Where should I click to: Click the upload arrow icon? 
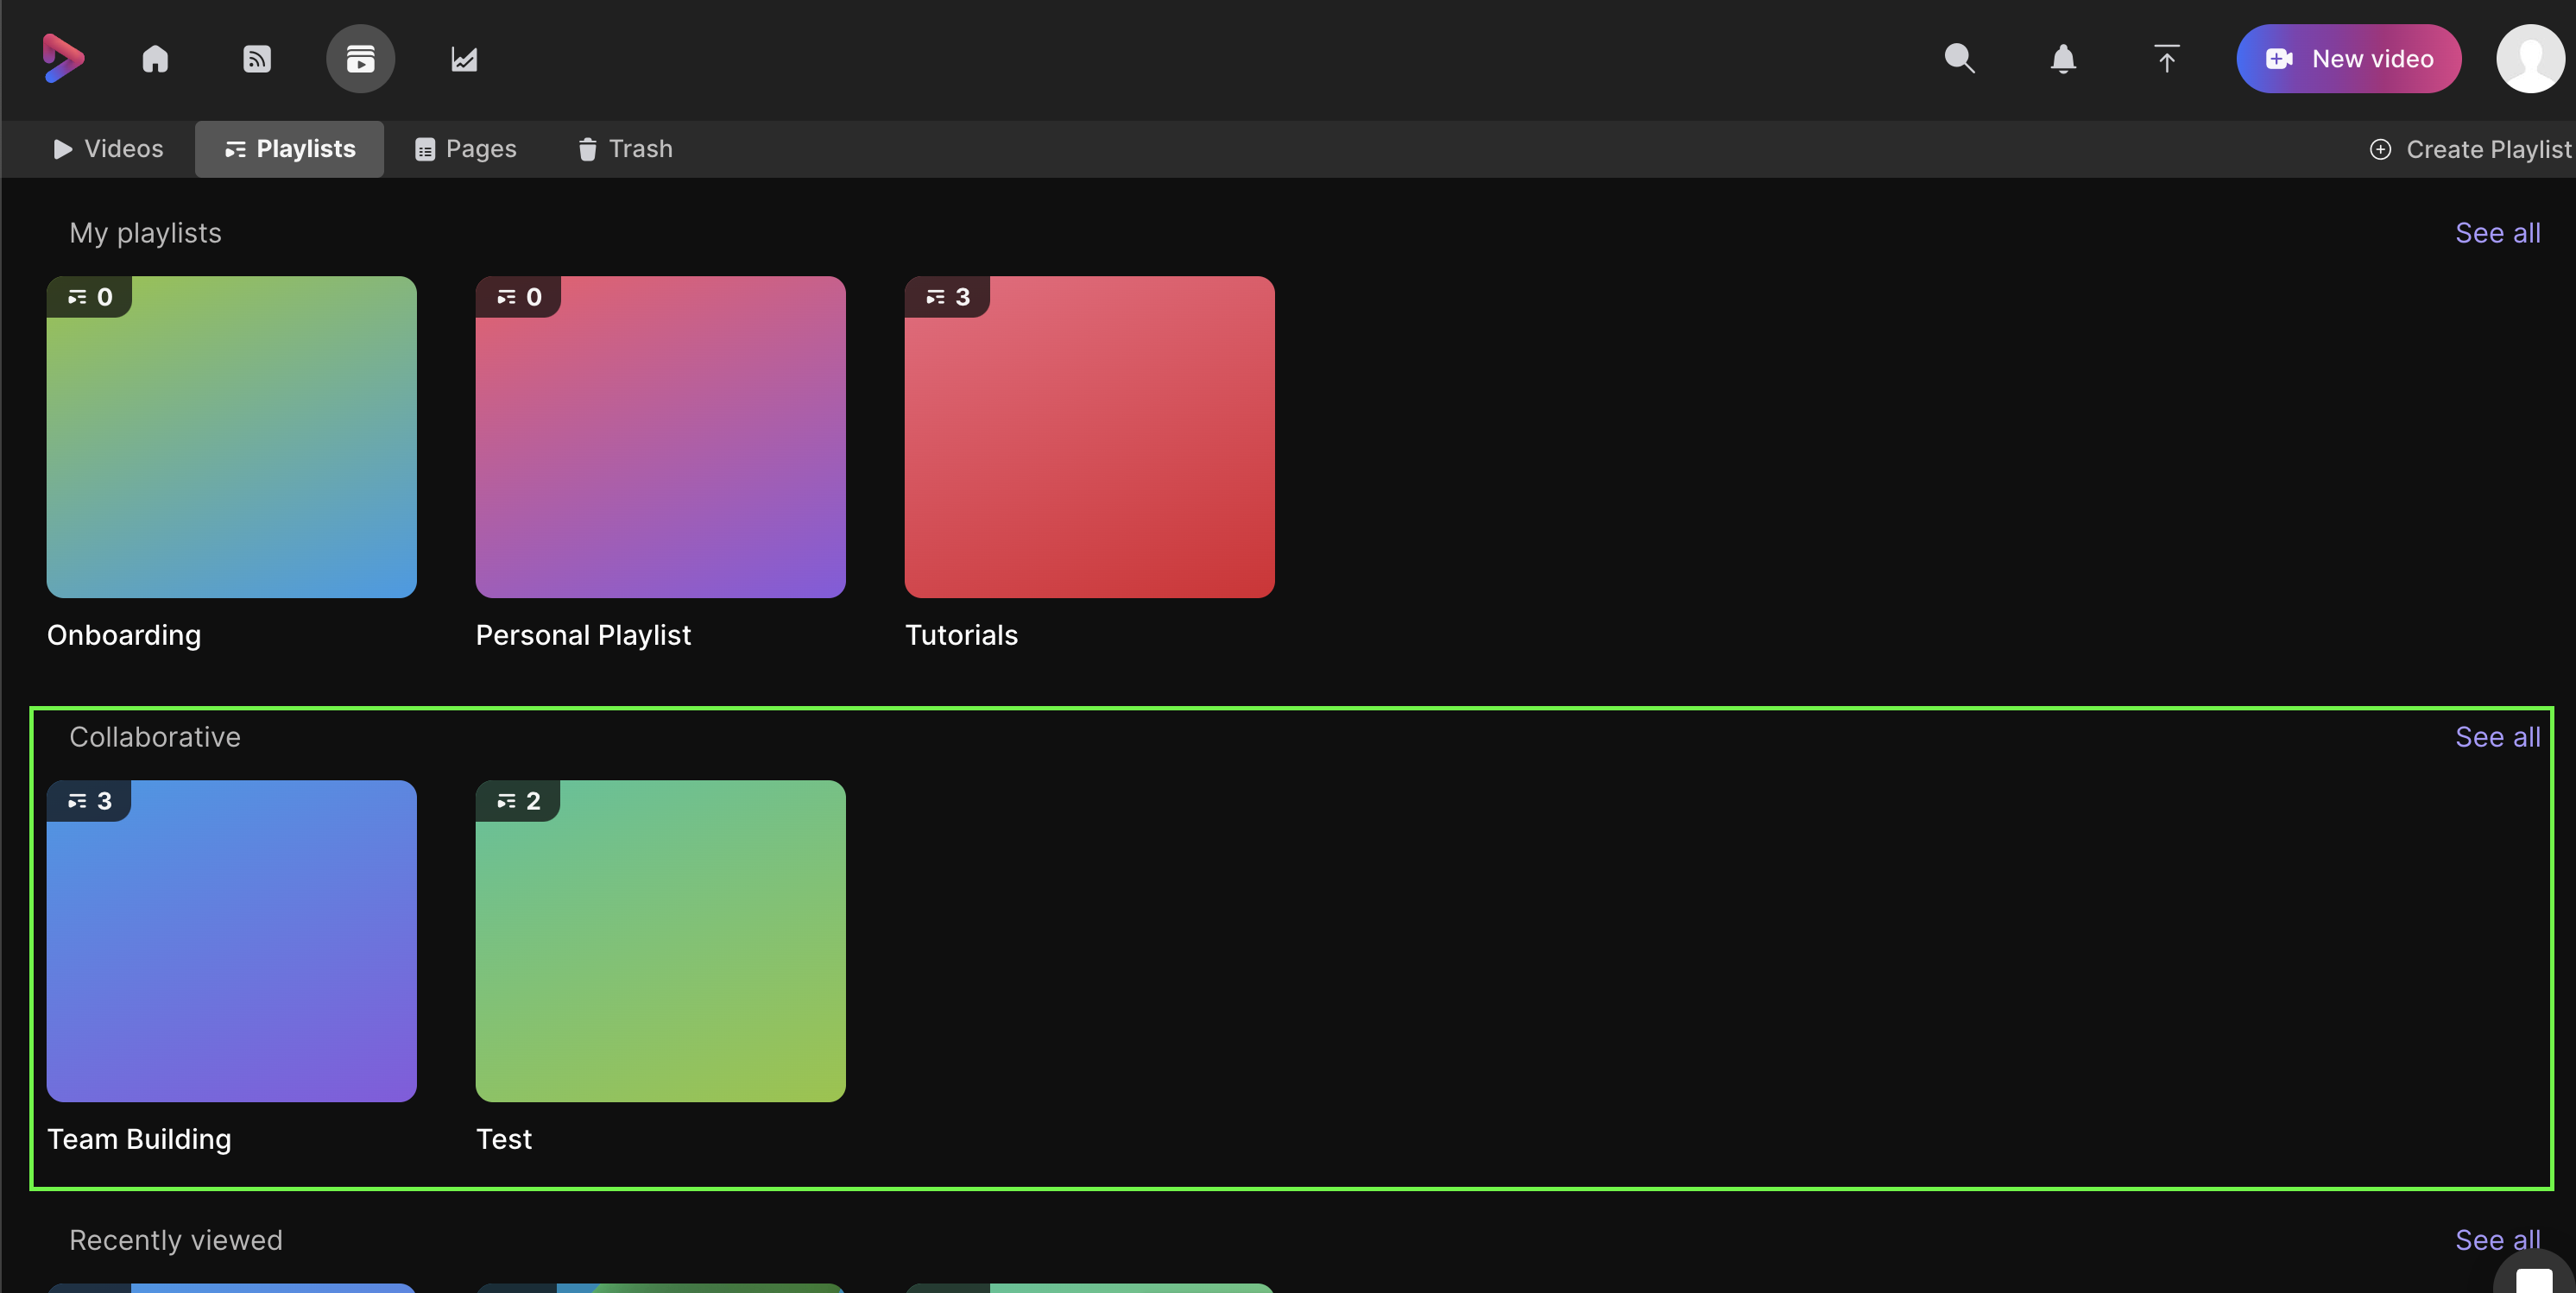click(2166, 59)
